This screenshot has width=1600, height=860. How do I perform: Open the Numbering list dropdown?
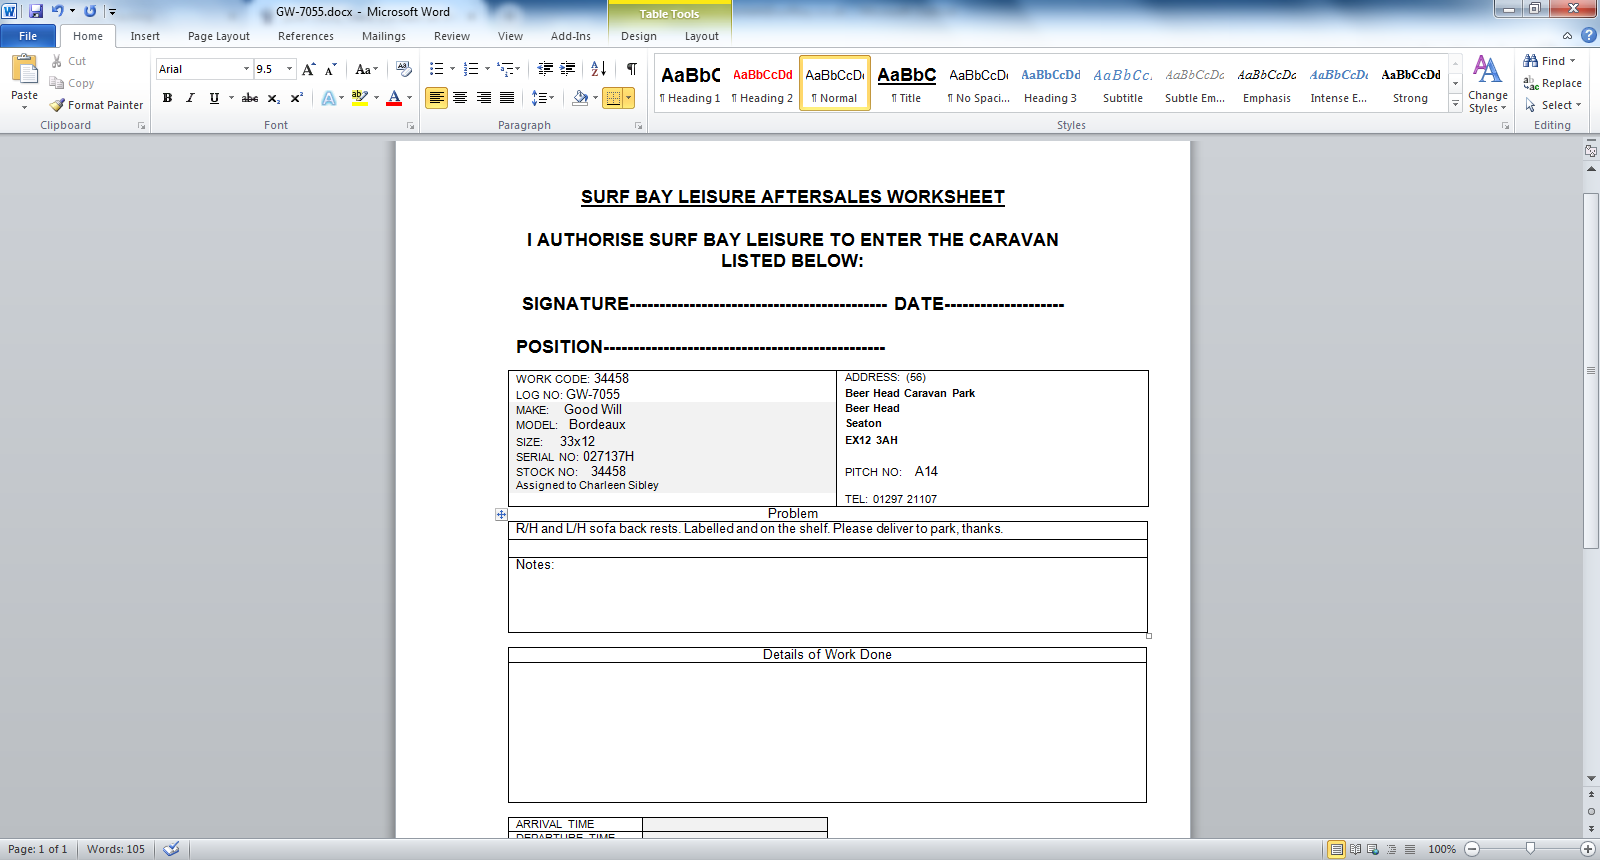487,69
